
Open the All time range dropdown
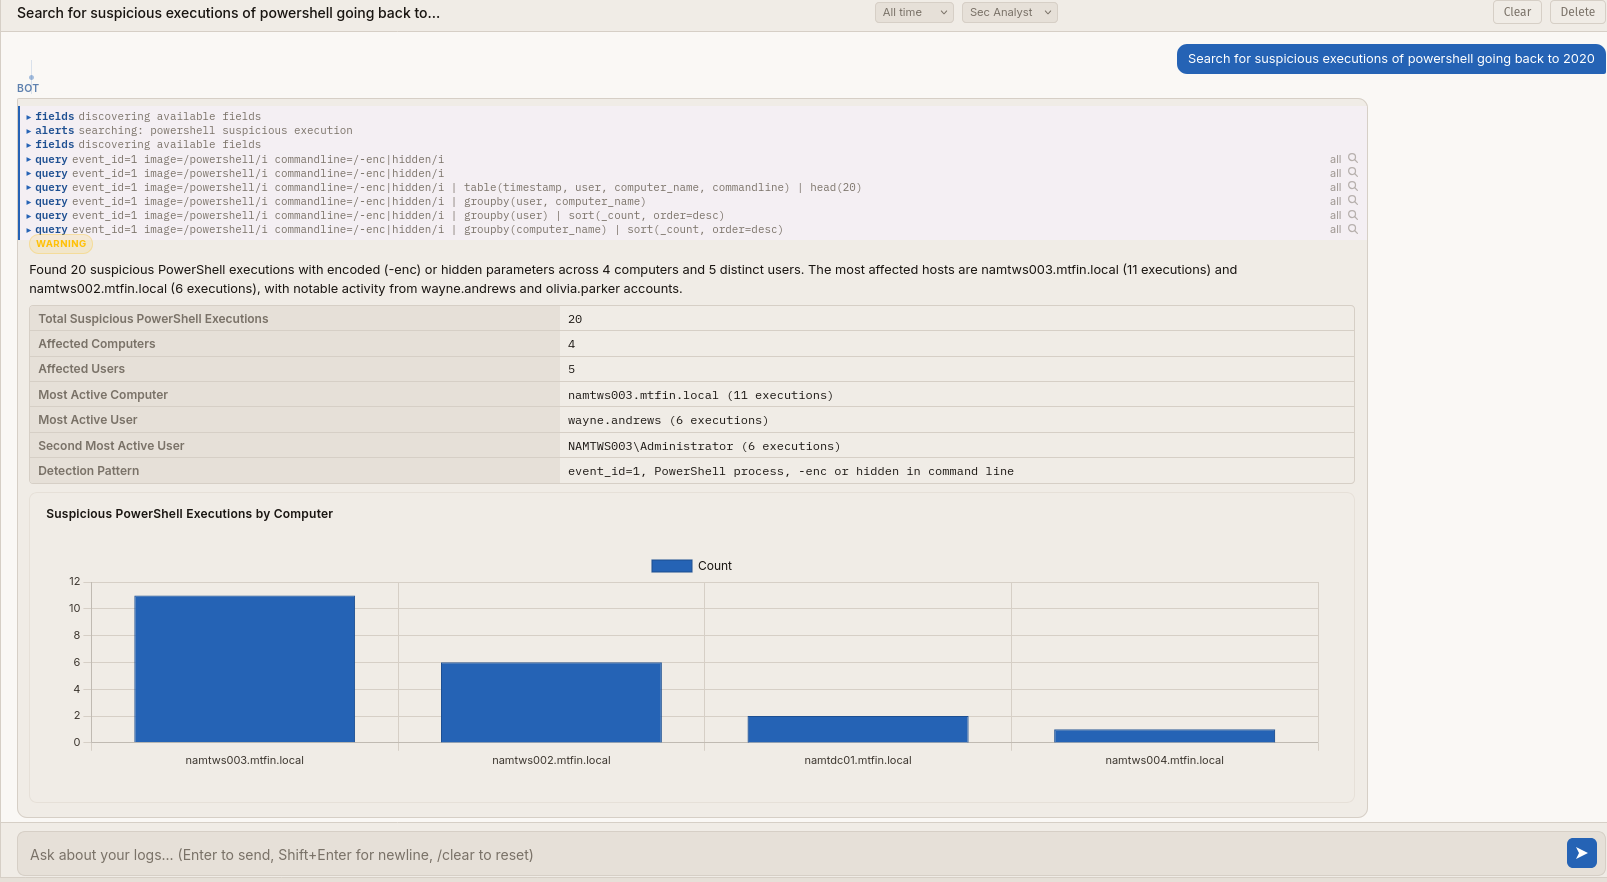(914, 12)
